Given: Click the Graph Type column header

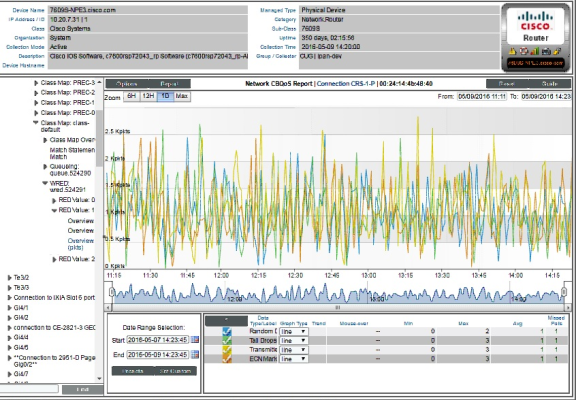Looking at the screenshot, I should 294,324.
